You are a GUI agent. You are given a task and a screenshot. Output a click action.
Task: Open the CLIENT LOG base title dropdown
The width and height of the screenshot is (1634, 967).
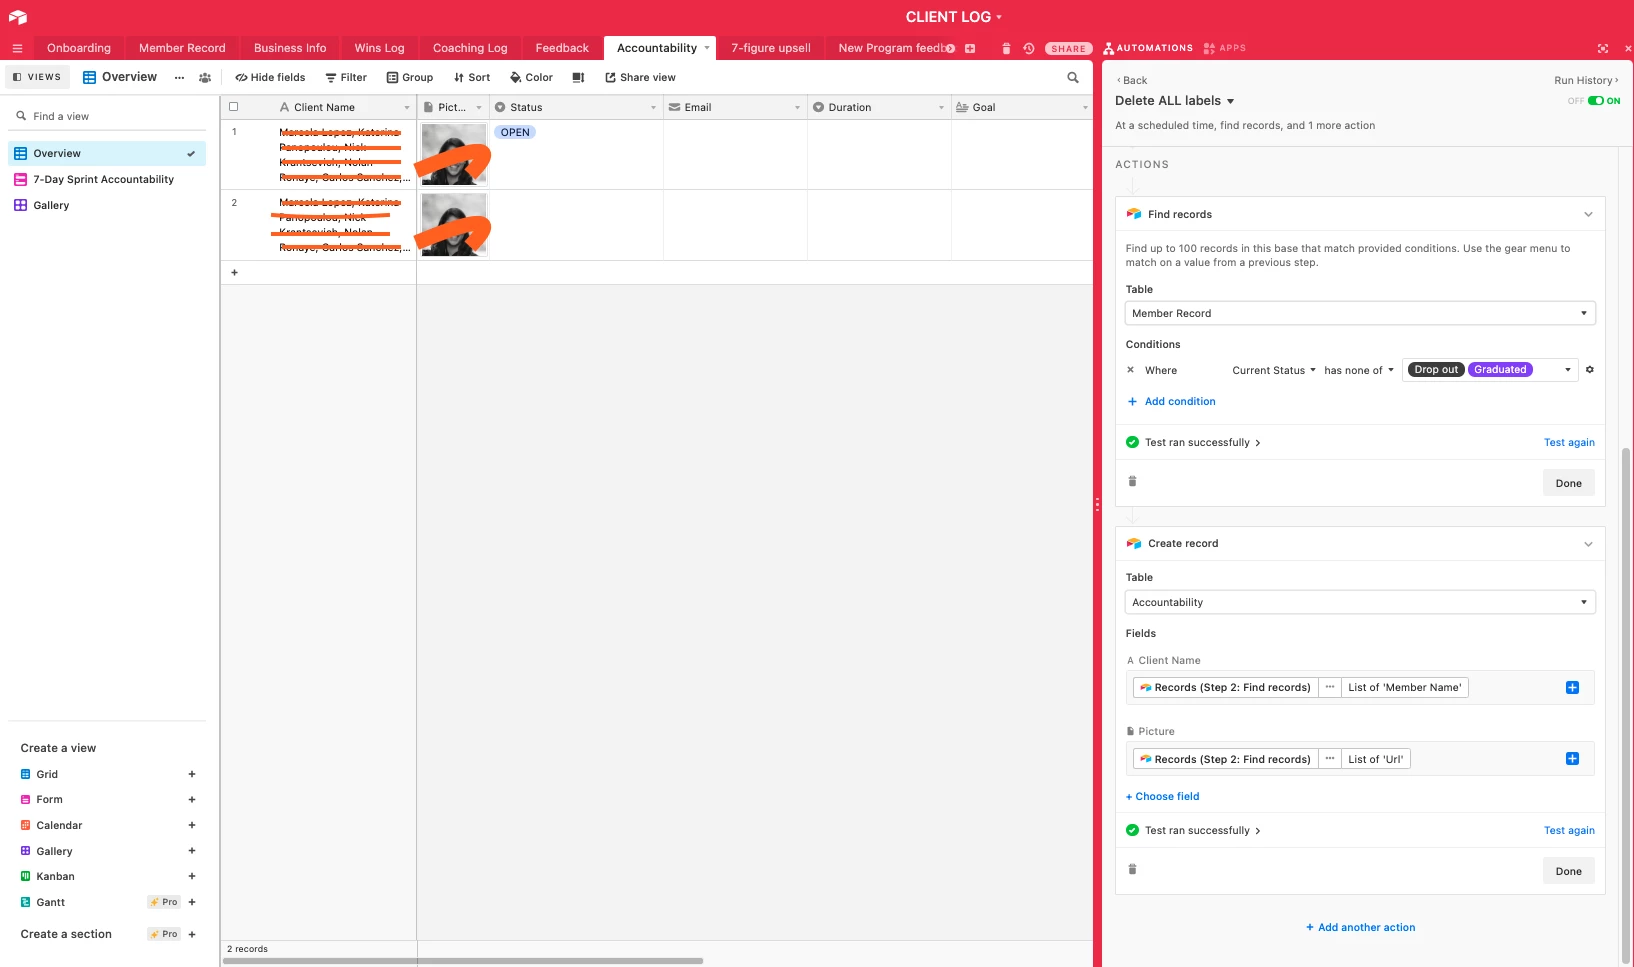[954, 17]
